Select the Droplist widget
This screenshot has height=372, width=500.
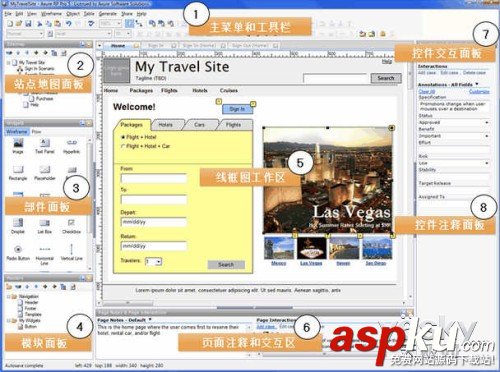18,226
